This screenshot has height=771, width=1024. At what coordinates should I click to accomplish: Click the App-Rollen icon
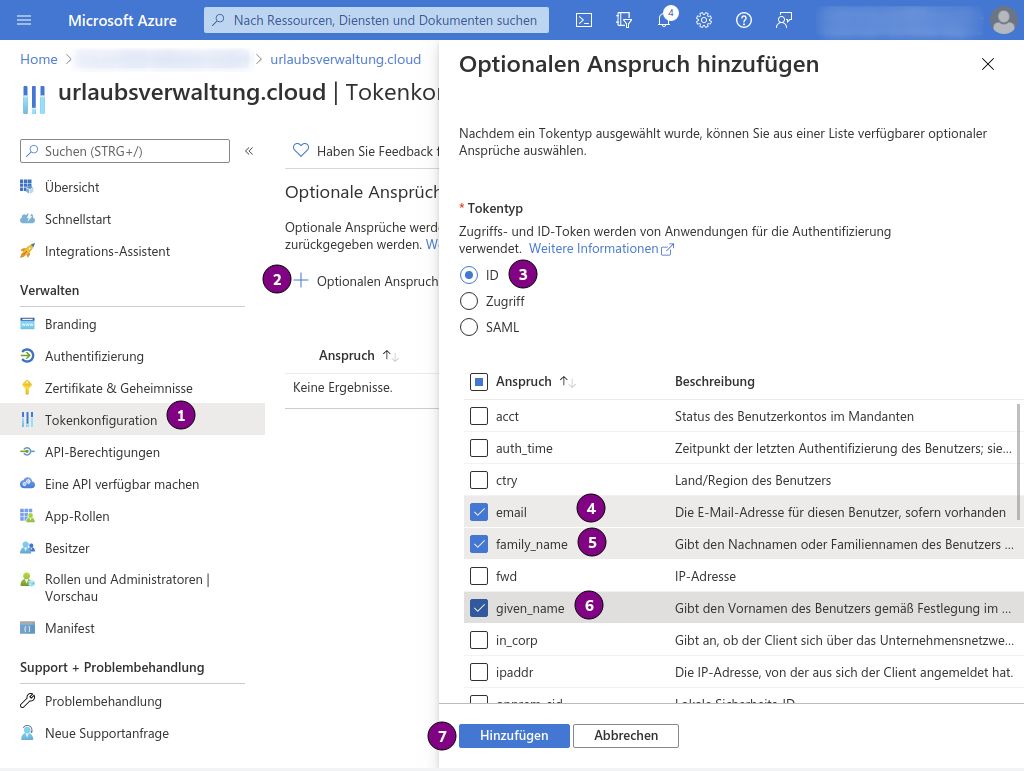point(27,516)
